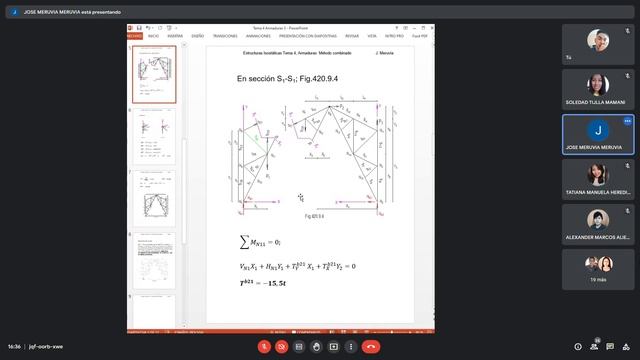Screen dimensions: 640x360
Task: Open TRANSICIONES ribbon tab
Action: pos(225,36)
